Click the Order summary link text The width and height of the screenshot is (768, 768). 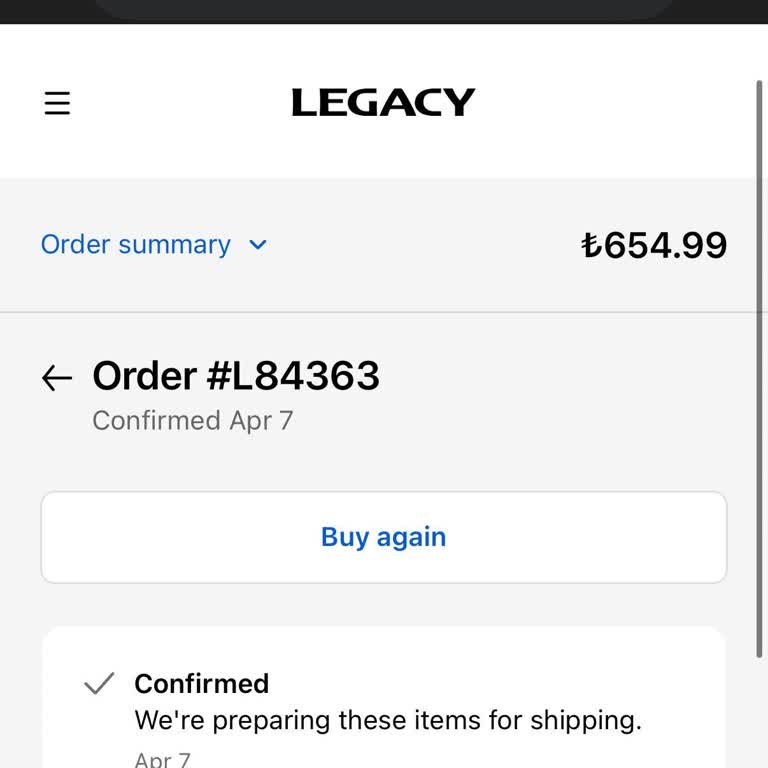click(136, 245)
